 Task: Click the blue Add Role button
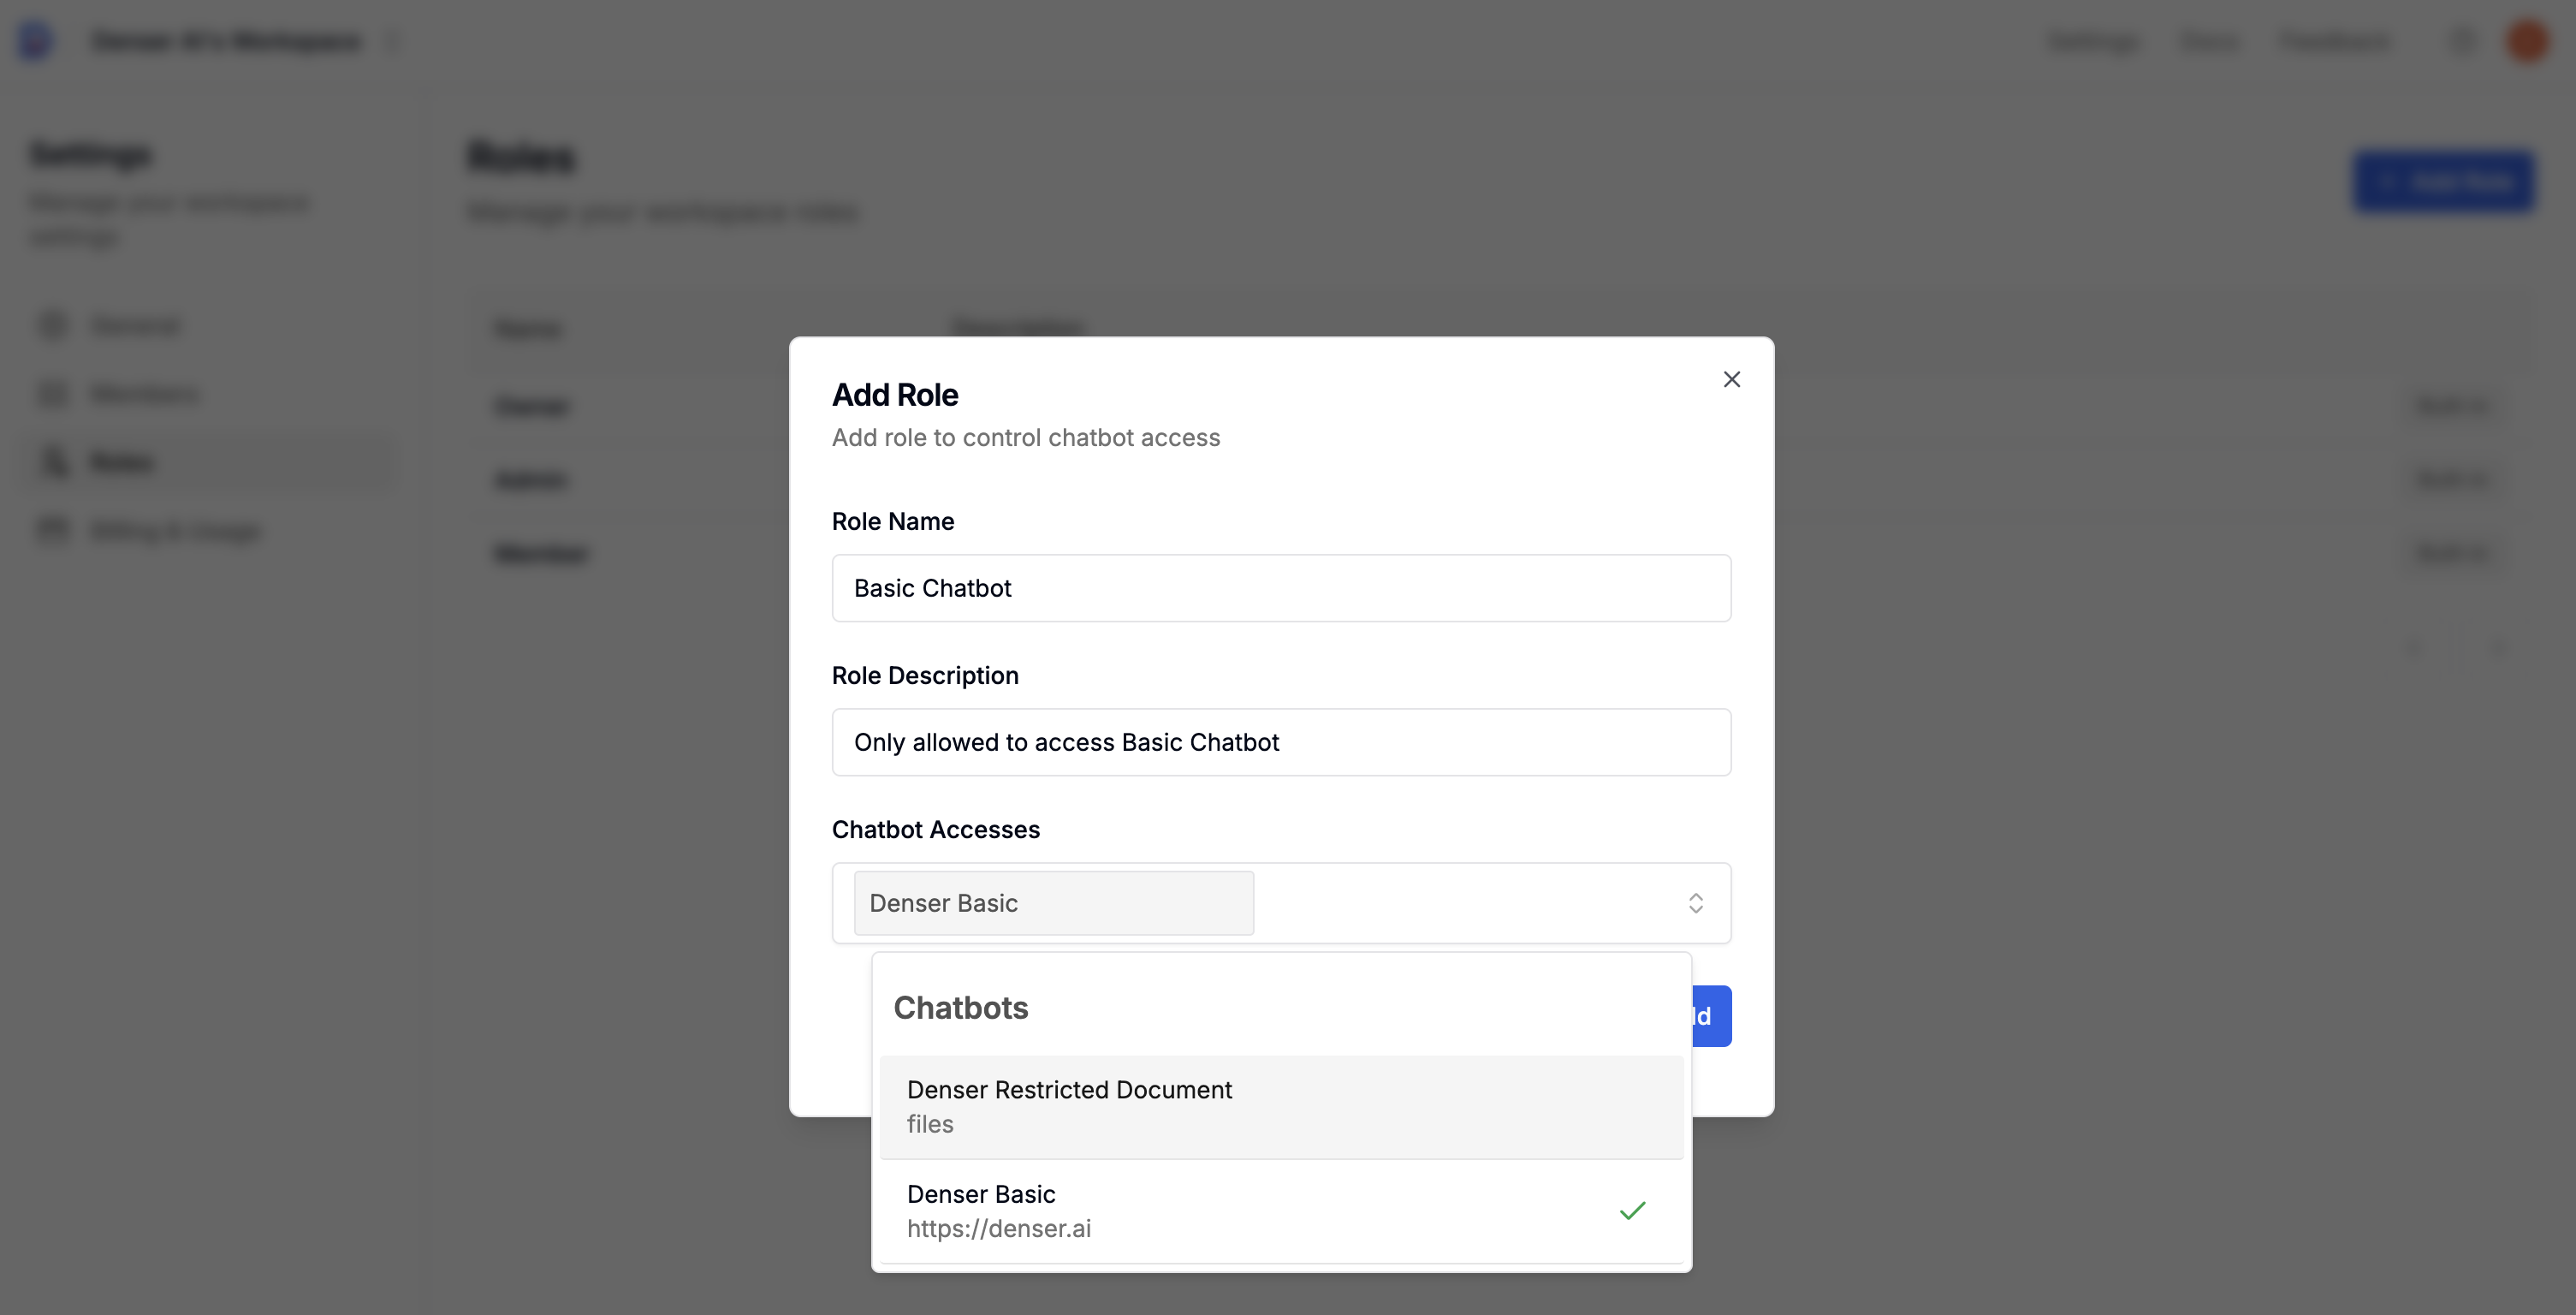click(x=2443, y=182)
